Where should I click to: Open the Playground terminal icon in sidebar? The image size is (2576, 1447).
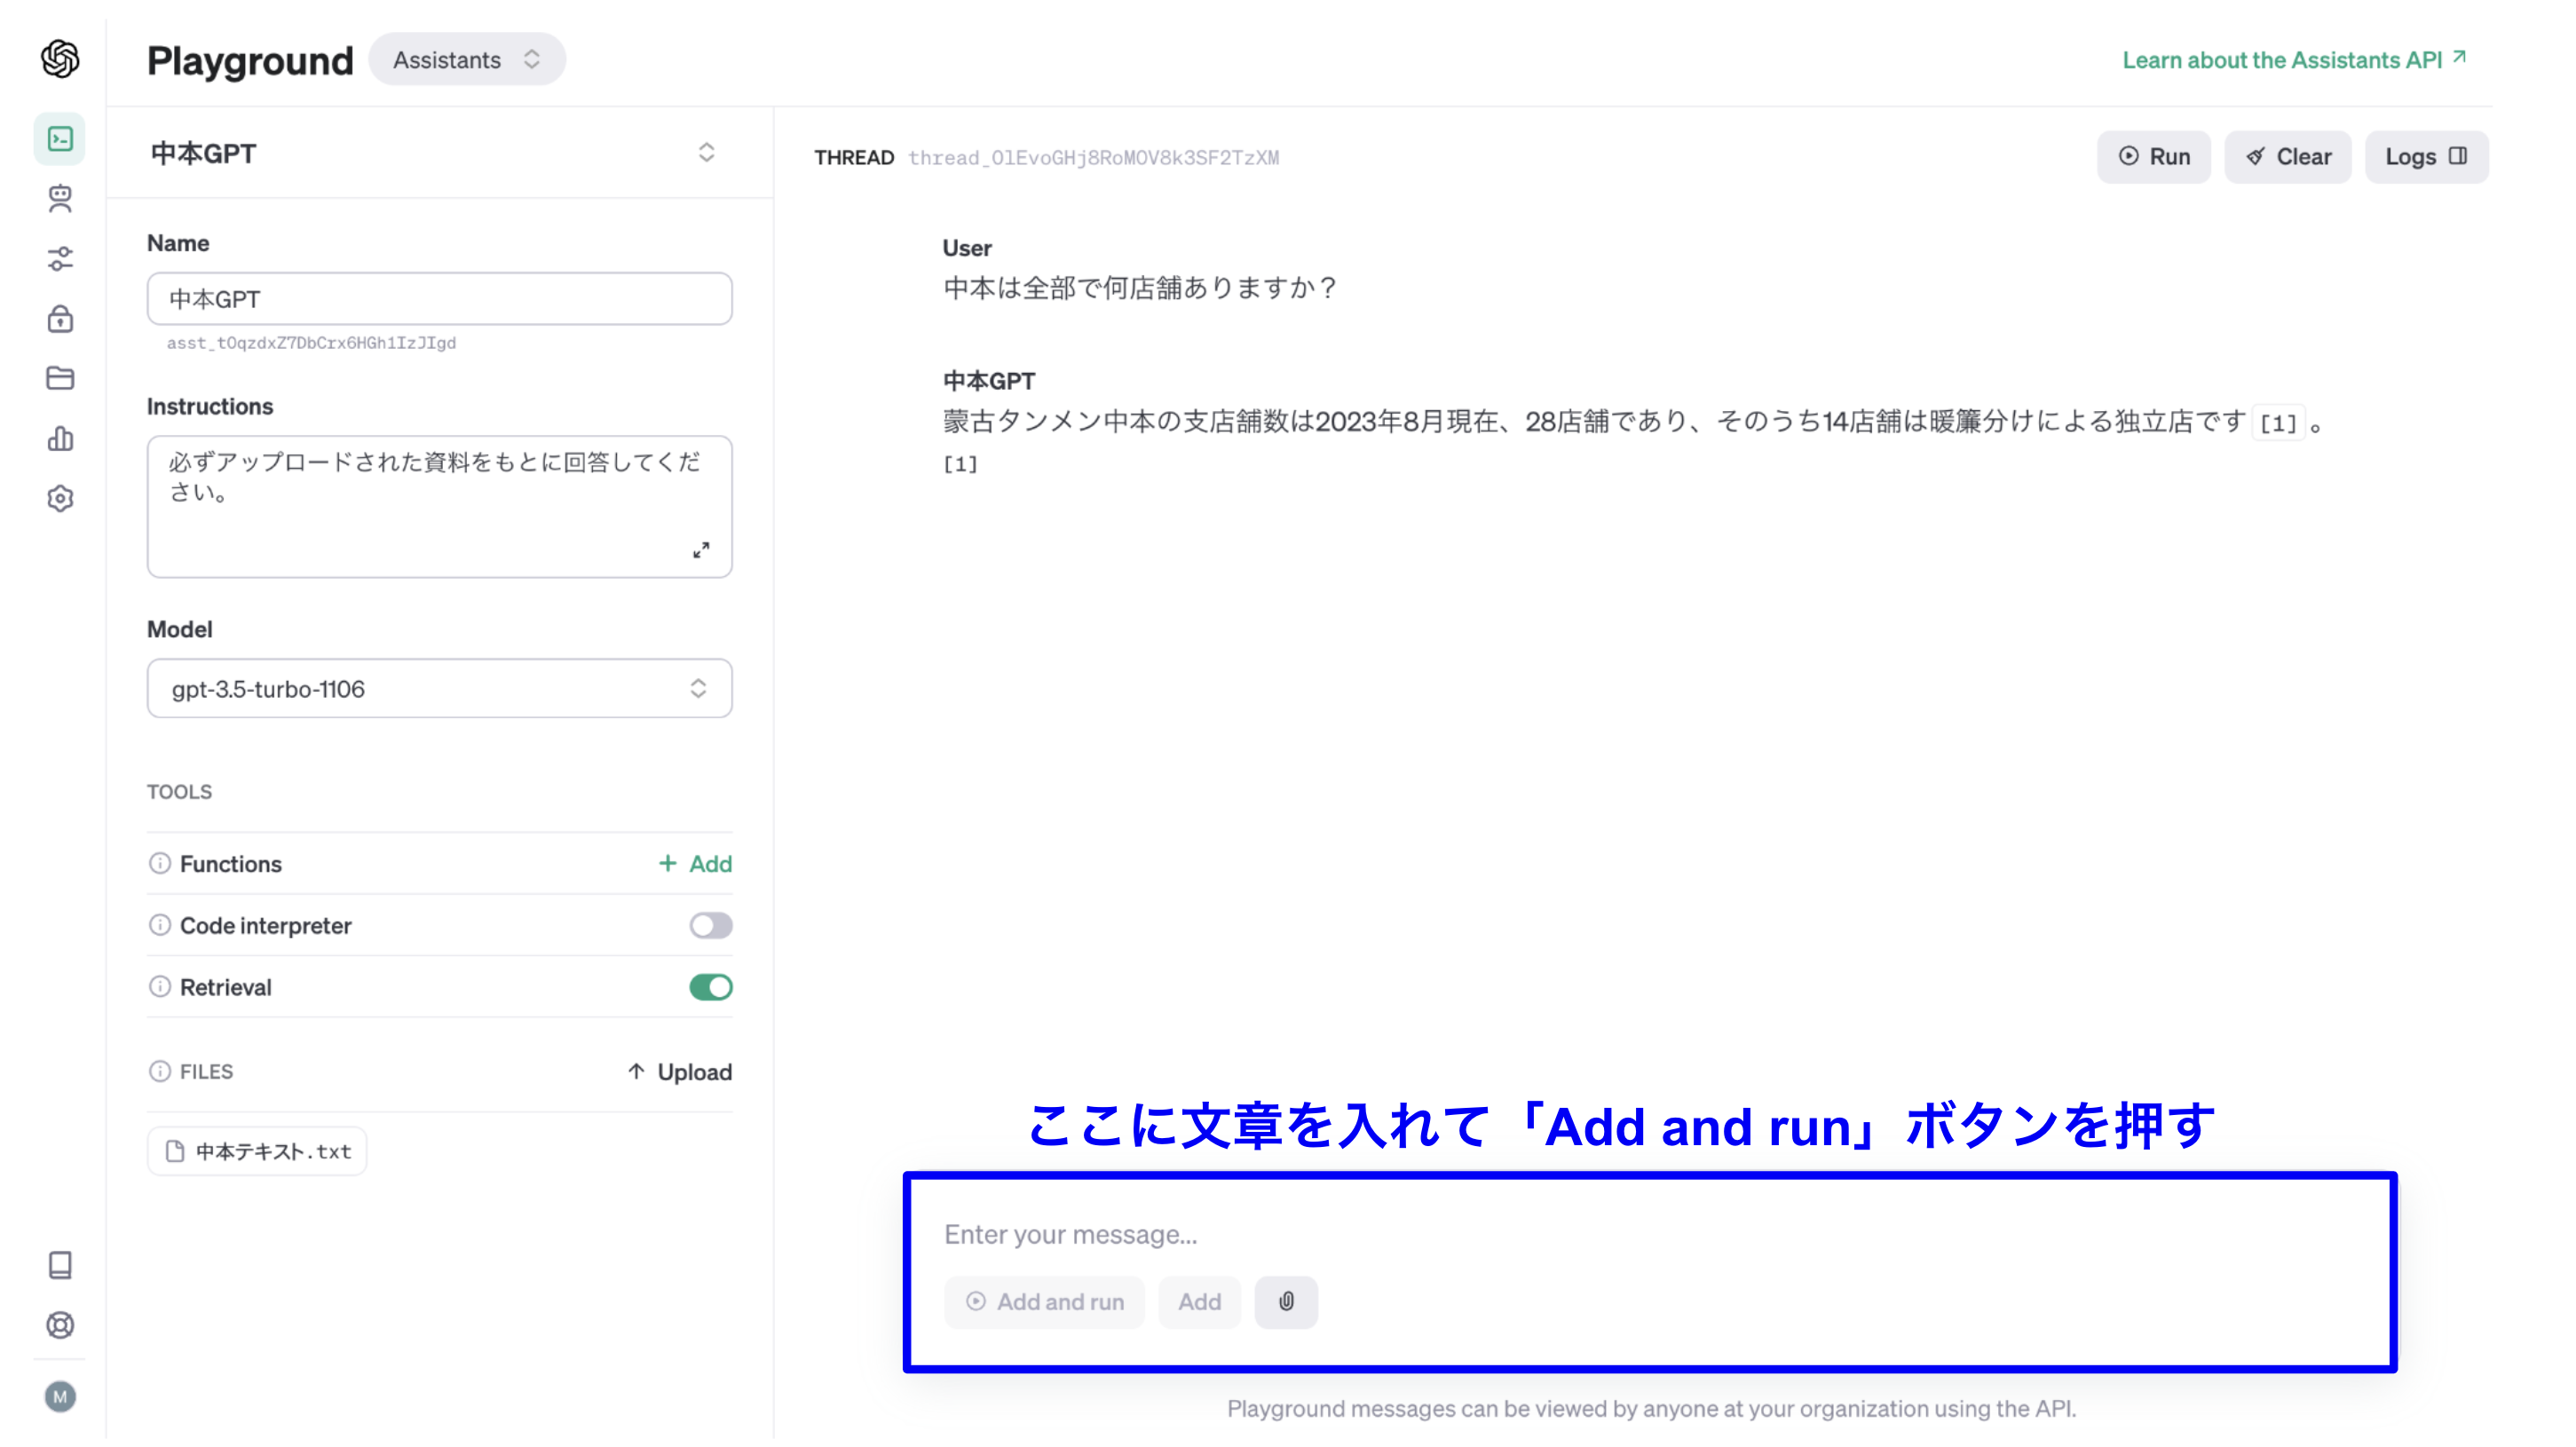point(60,137)
